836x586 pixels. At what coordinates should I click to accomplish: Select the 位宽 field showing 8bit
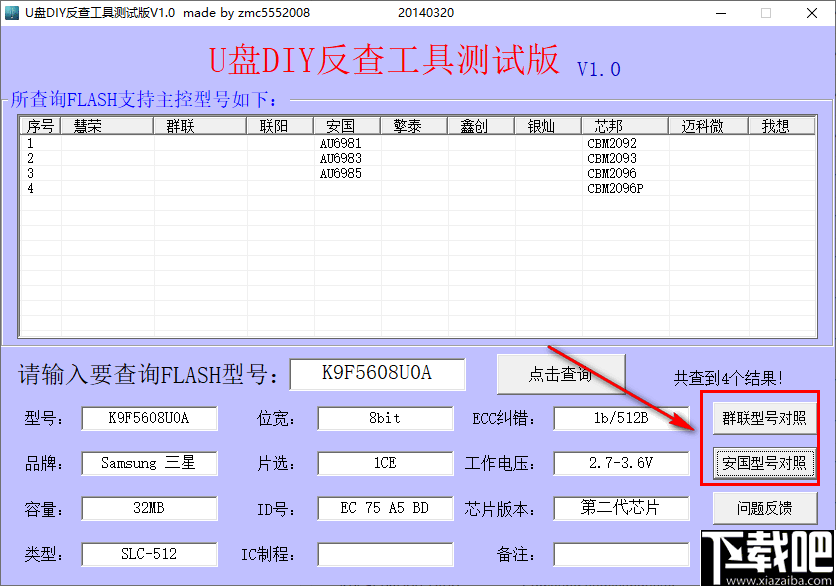click(x=384, y=418)
